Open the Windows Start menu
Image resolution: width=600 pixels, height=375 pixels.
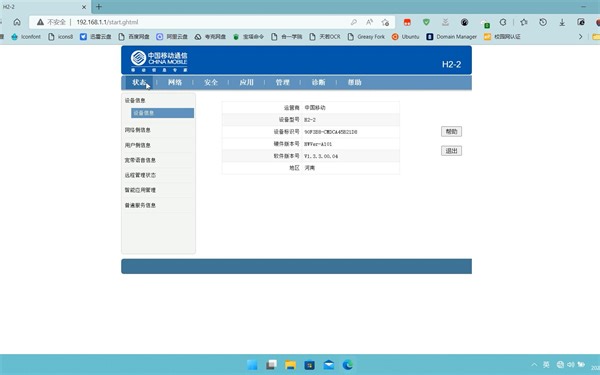pos(252,365)
